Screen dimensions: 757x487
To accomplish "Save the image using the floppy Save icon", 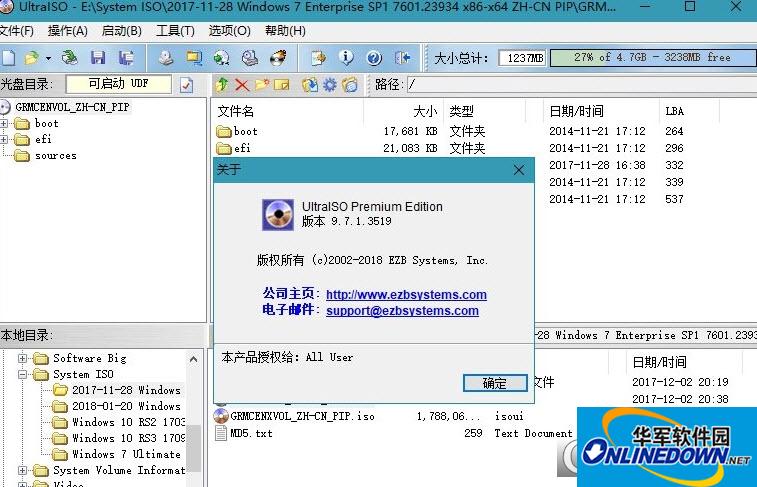I will coord(98,58).
